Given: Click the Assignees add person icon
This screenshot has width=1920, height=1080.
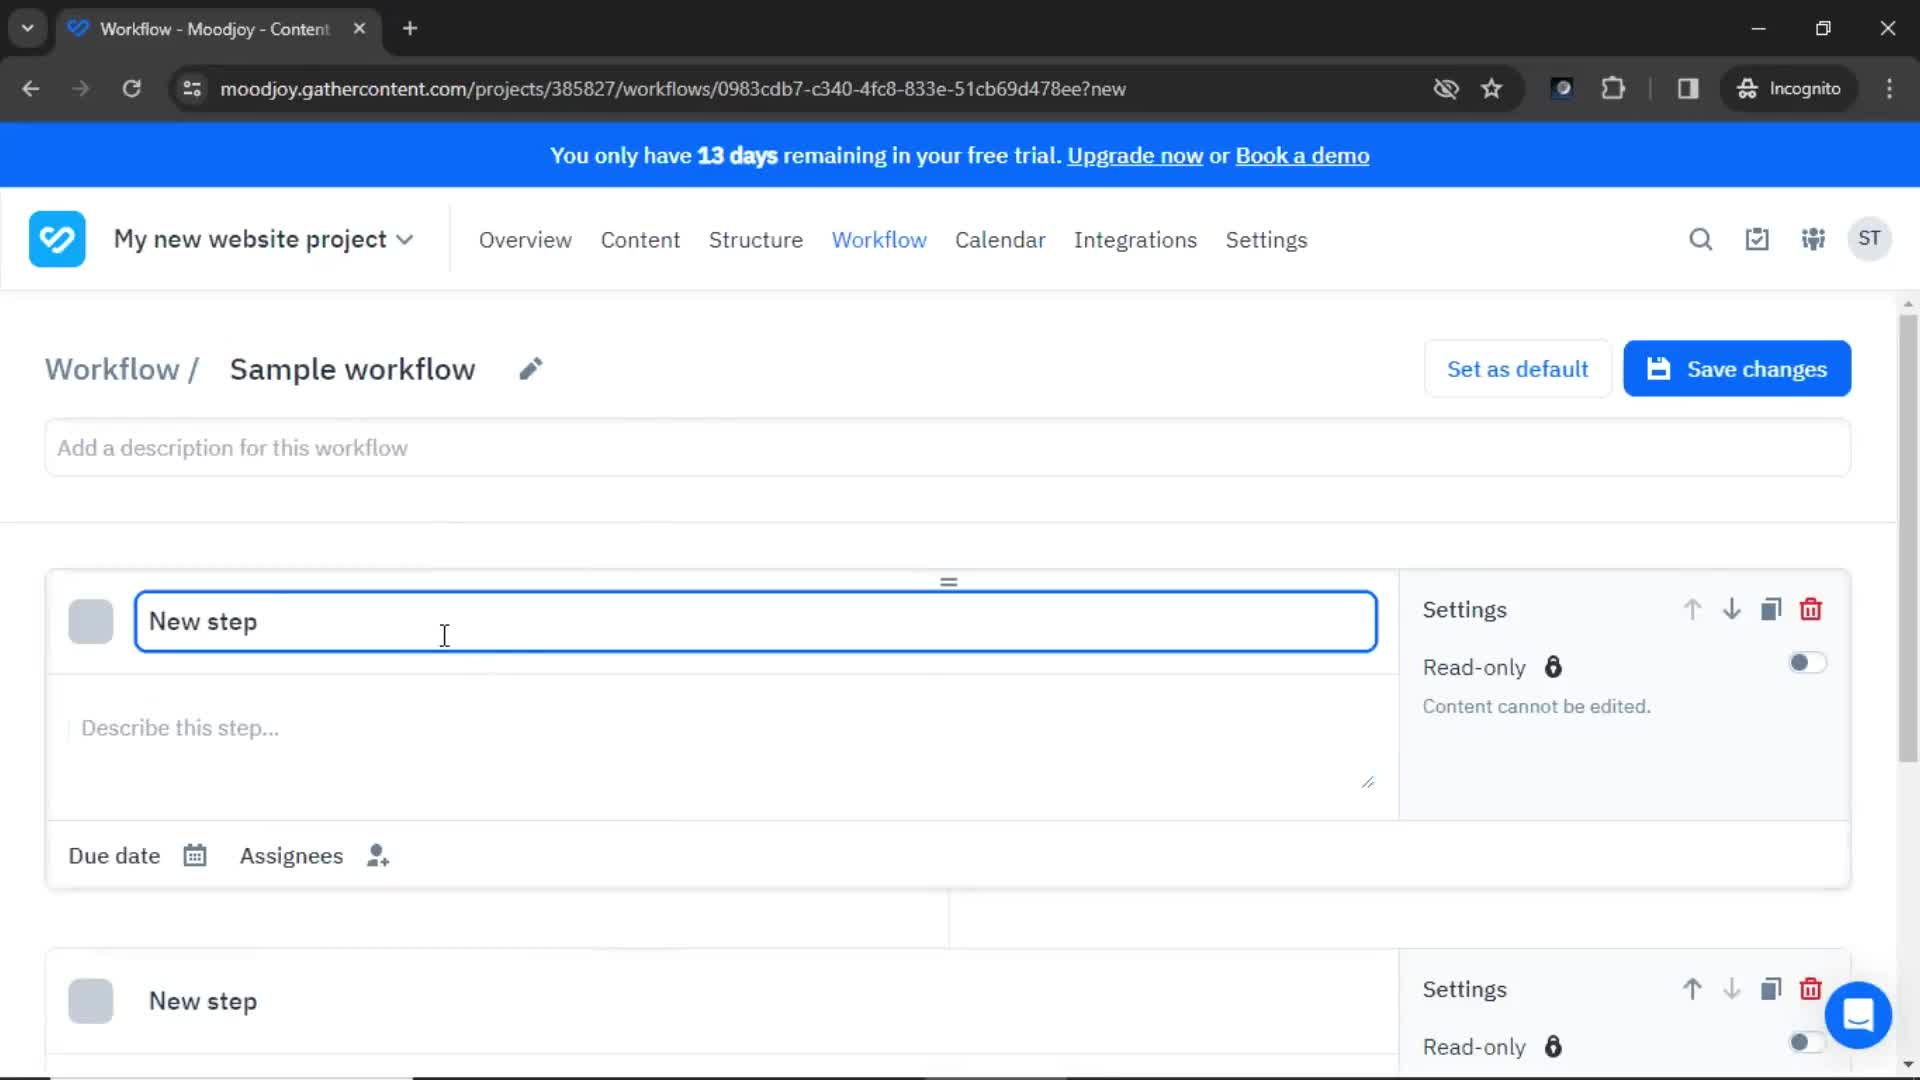Looking at the screenshot, I should [378, 855].
